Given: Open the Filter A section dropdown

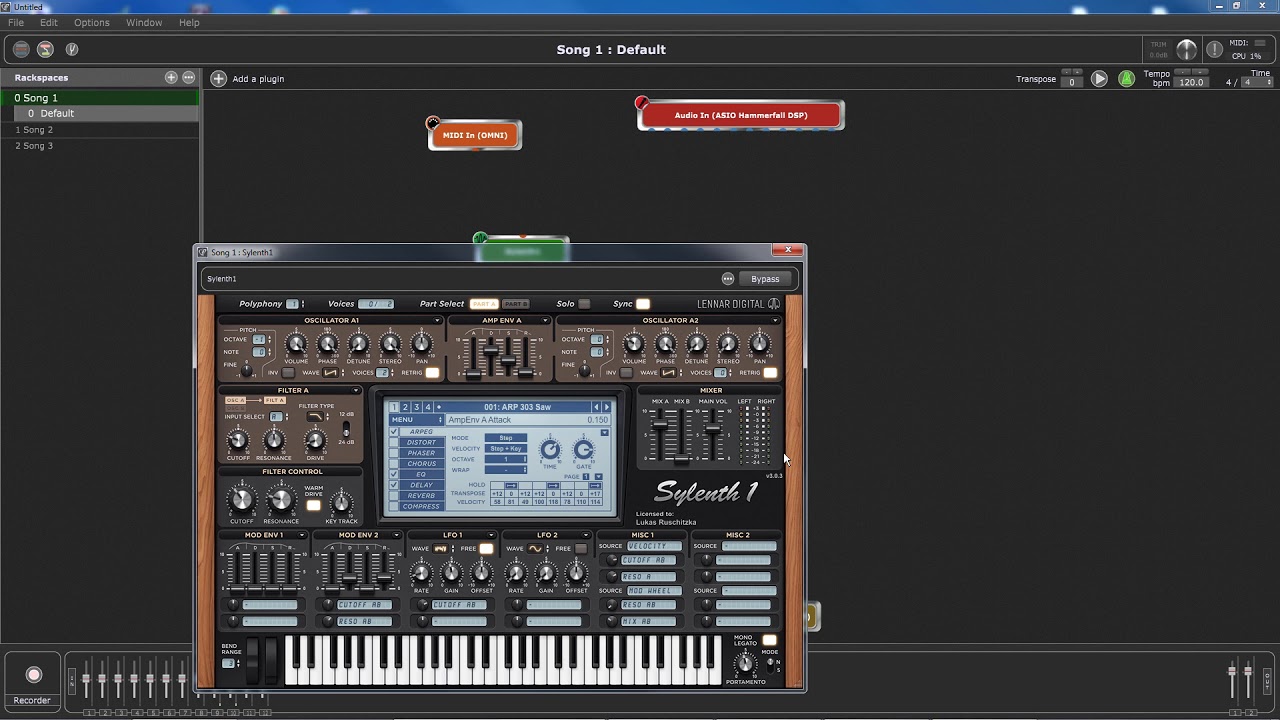Looking at the screenshot, I should [x=356, y=391].
